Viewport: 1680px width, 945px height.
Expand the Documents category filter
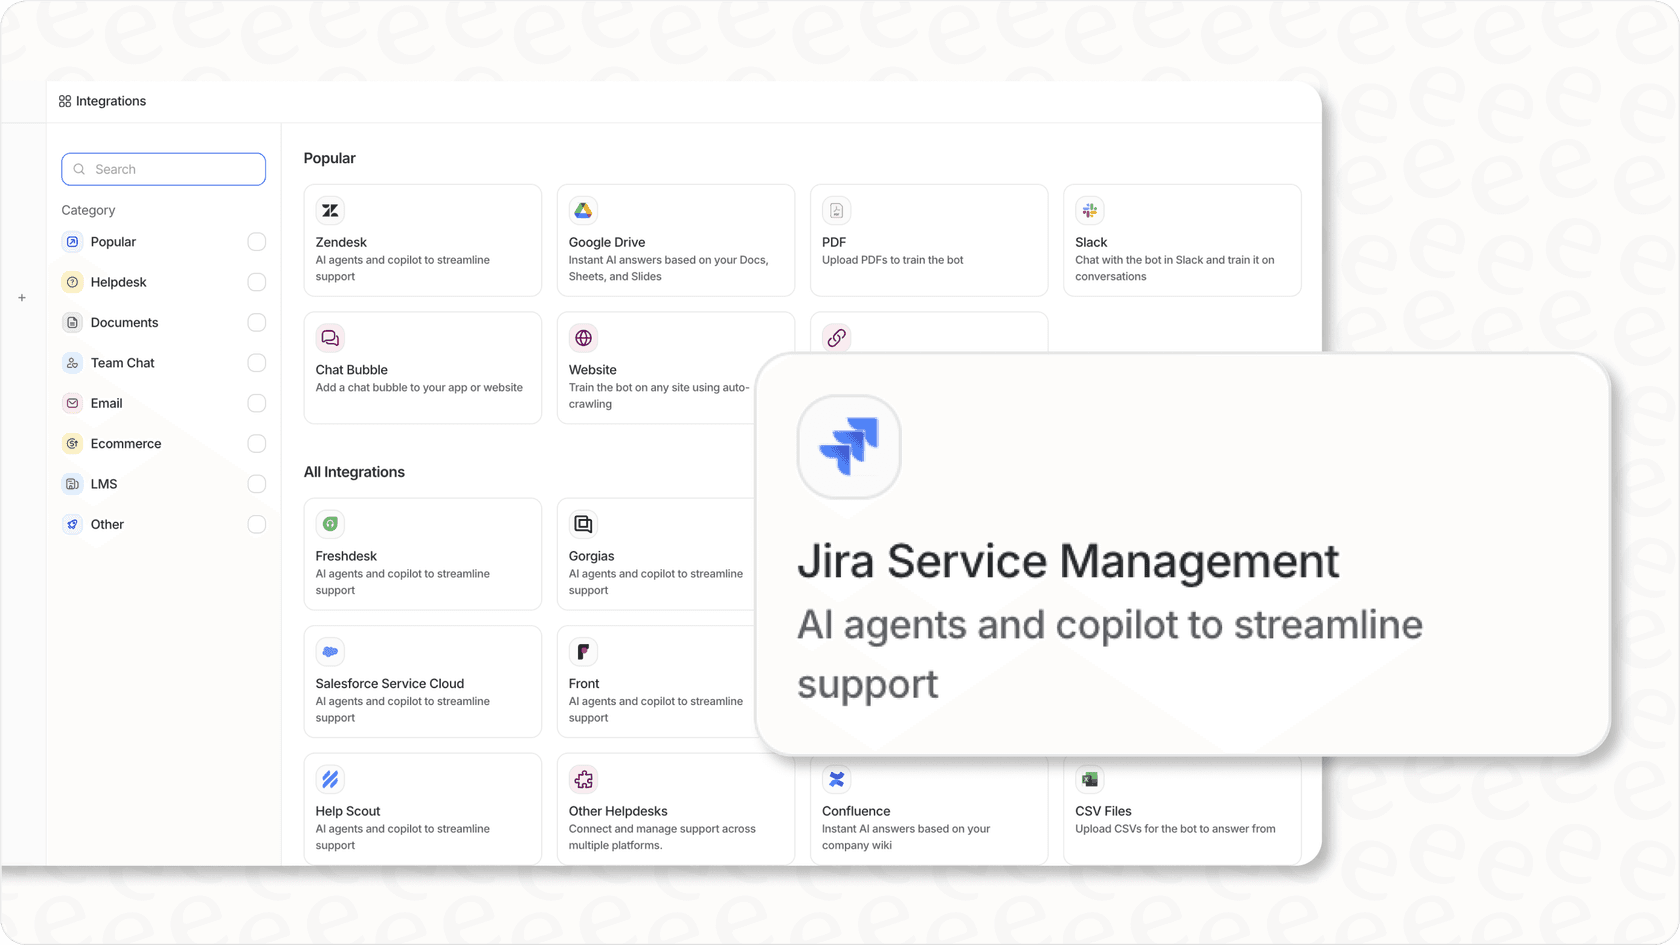[257, 322]
